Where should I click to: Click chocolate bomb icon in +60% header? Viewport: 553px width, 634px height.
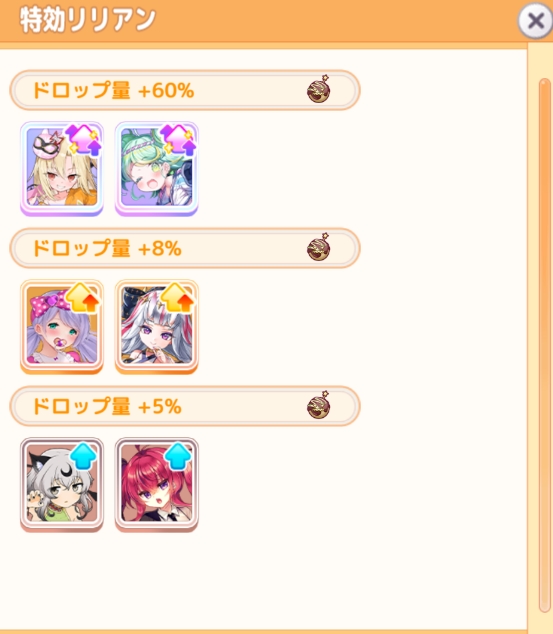(319, 89)
